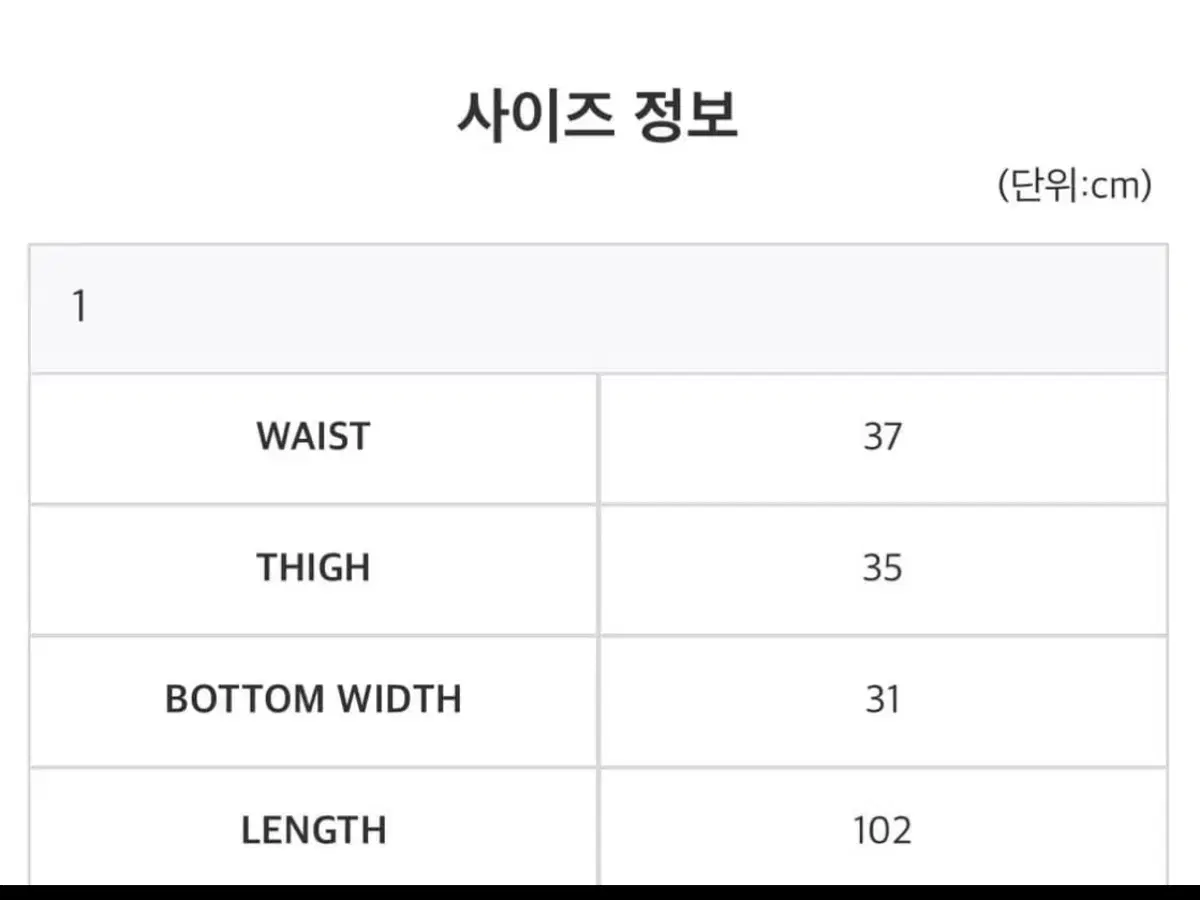The image size is (1200, 900).
Task: Click the word BOTTOM in the table
Action: [243, 700]
